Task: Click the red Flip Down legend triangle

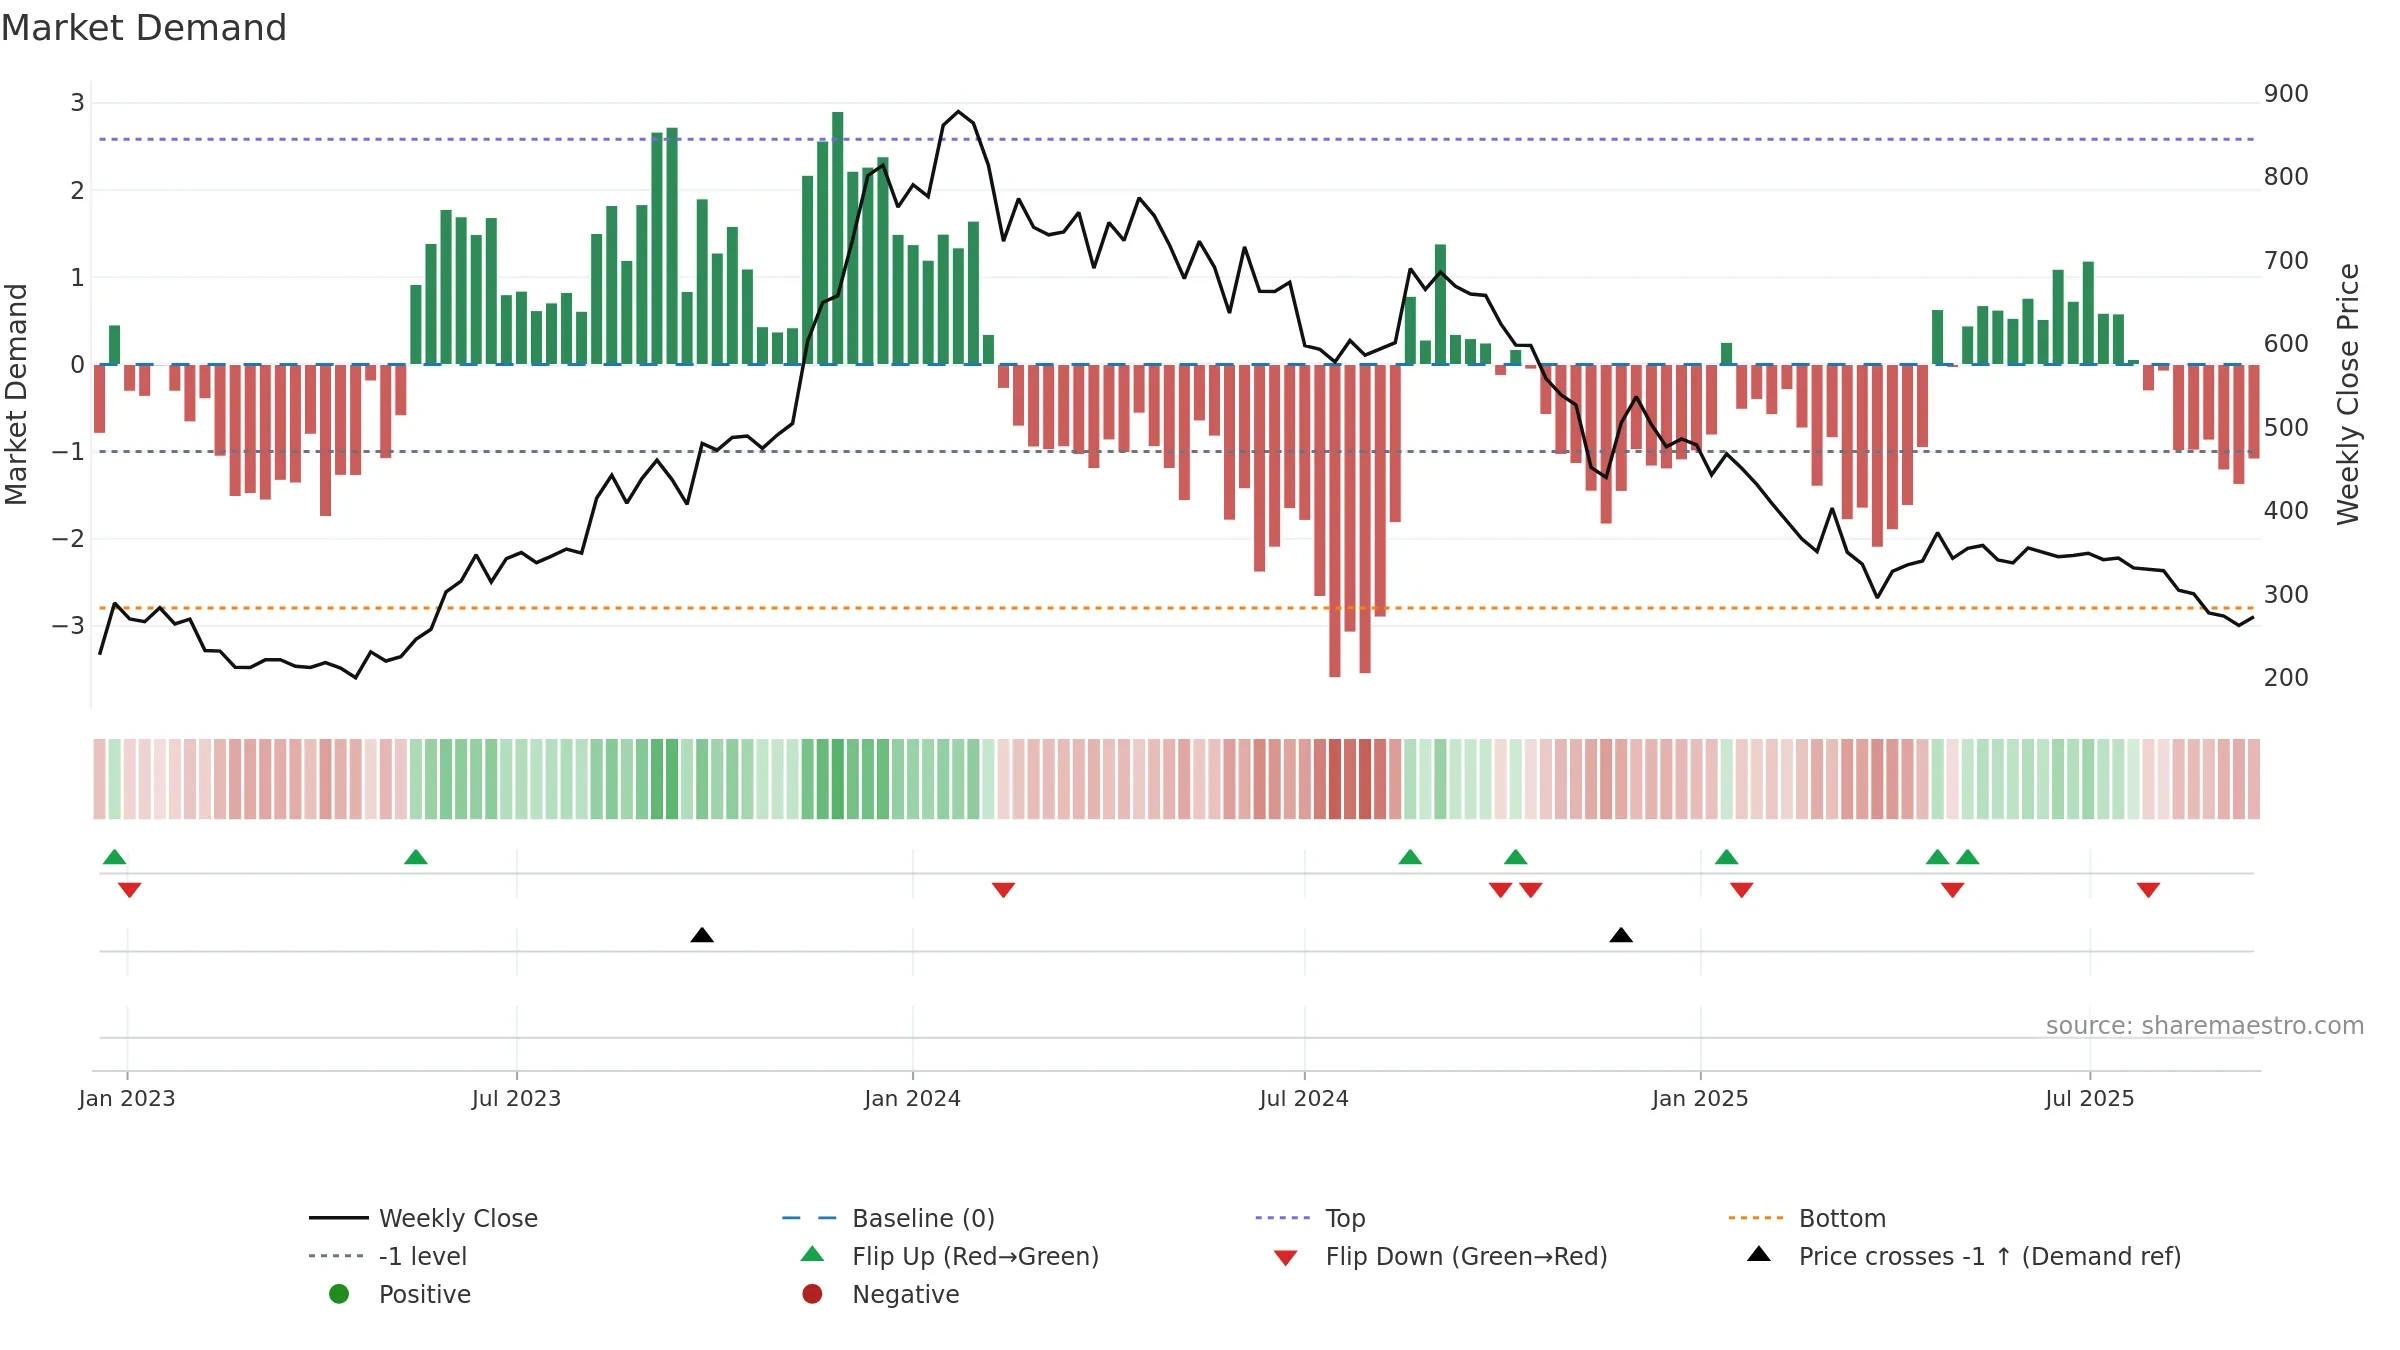Action: pos(1286,1258)
